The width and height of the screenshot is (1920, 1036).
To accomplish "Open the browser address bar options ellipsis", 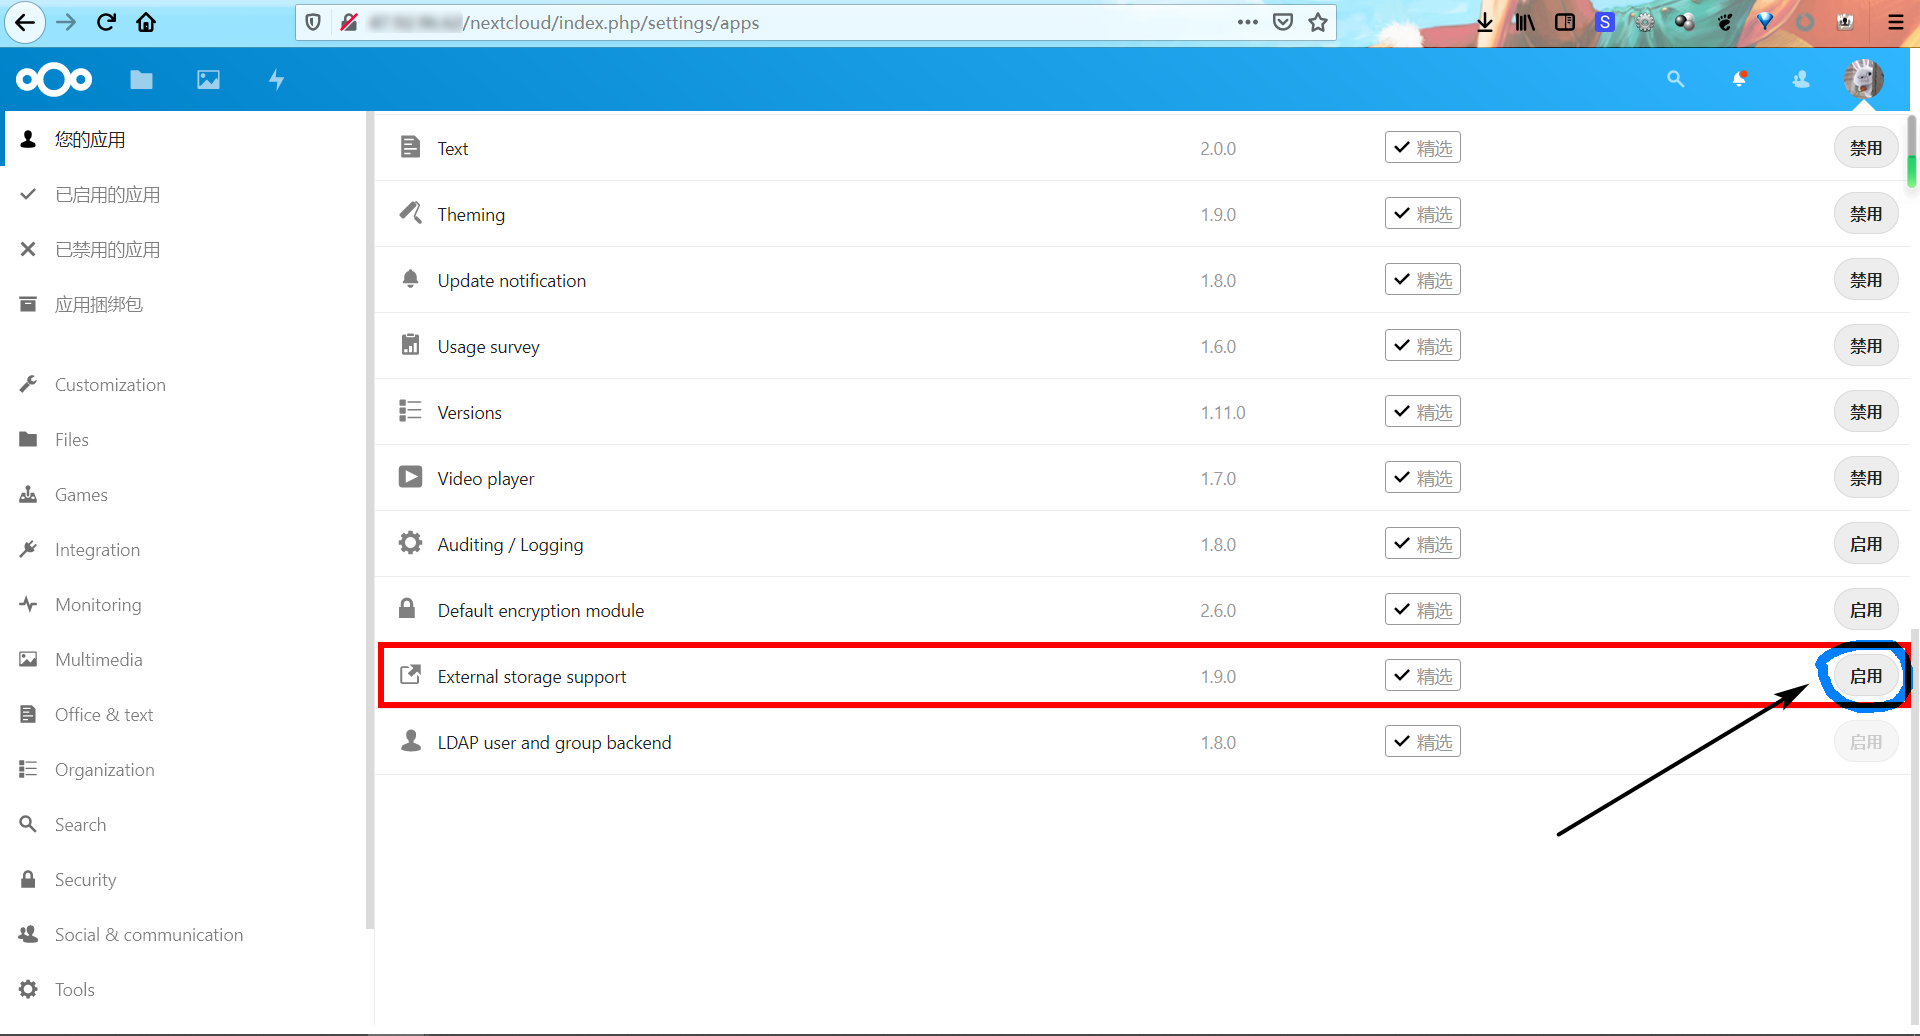I will tap(1248, 22).
